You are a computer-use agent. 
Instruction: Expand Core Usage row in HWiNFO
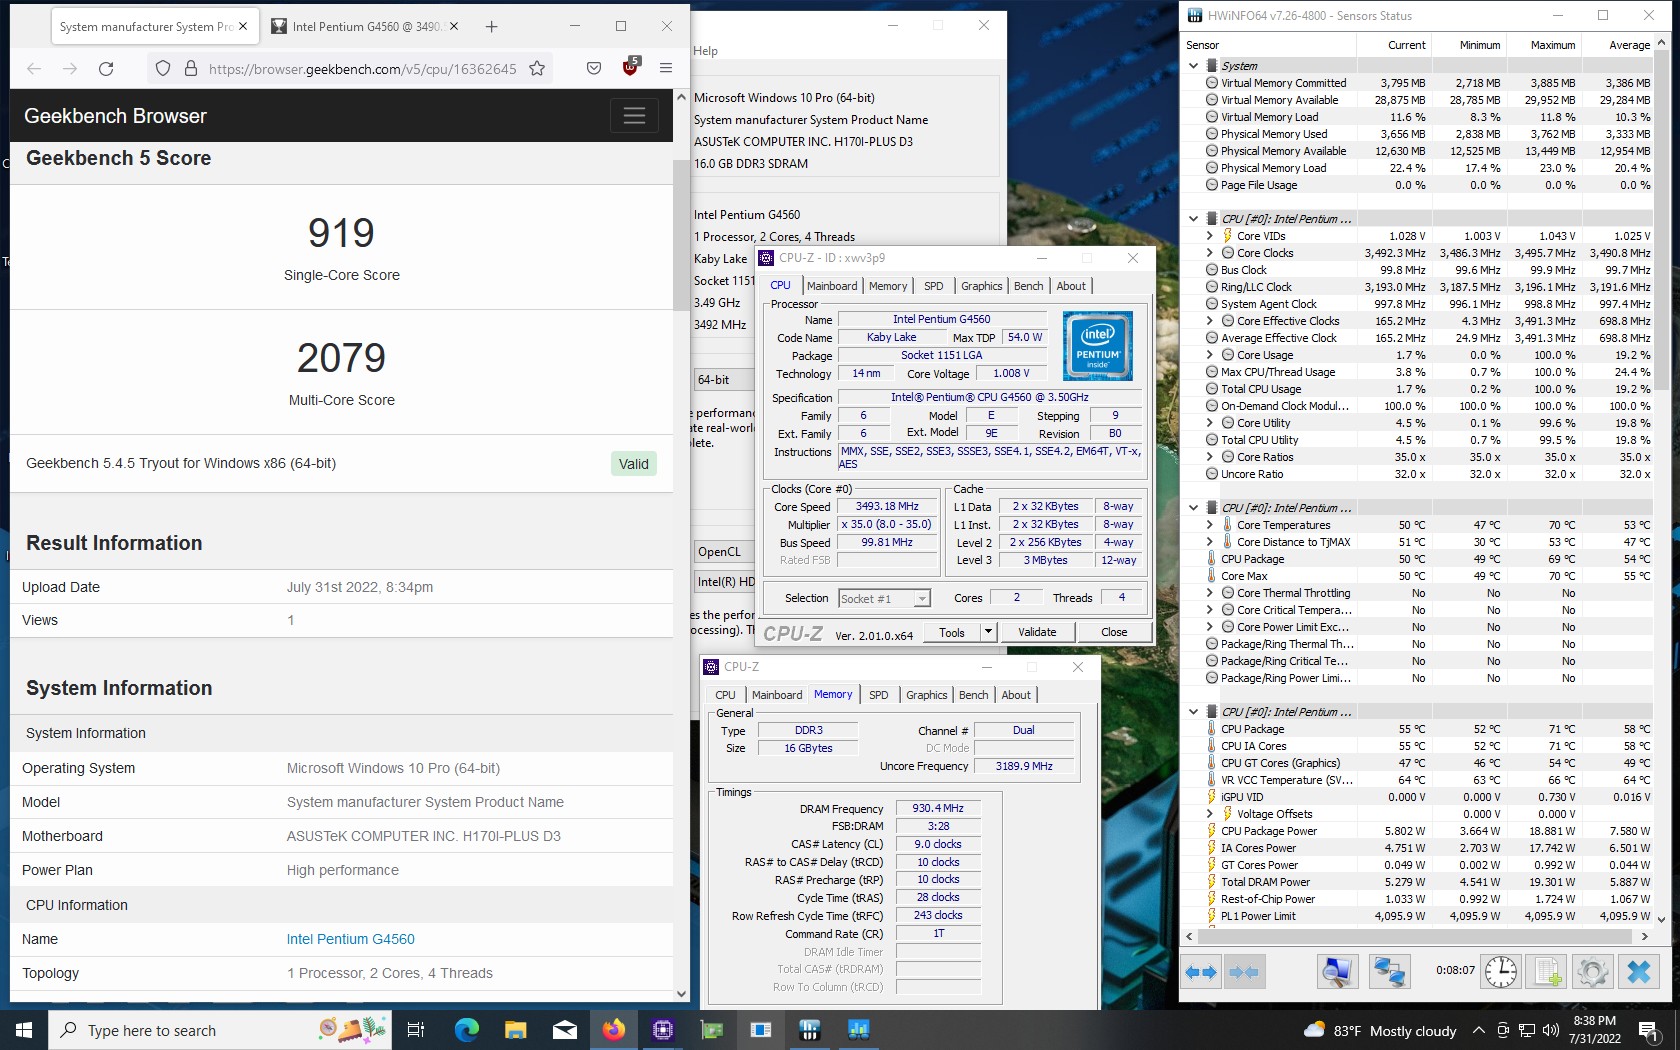[x=1209, y=355]
